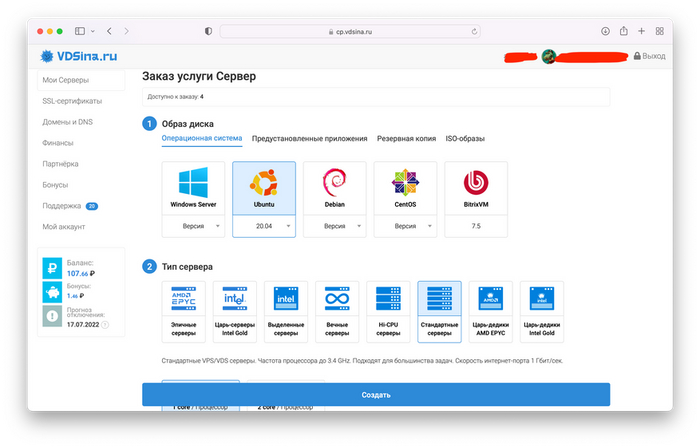This screenshot has width=700, height=447.
Task: Open Домены и DNS in sidebar
Action: 67,122
